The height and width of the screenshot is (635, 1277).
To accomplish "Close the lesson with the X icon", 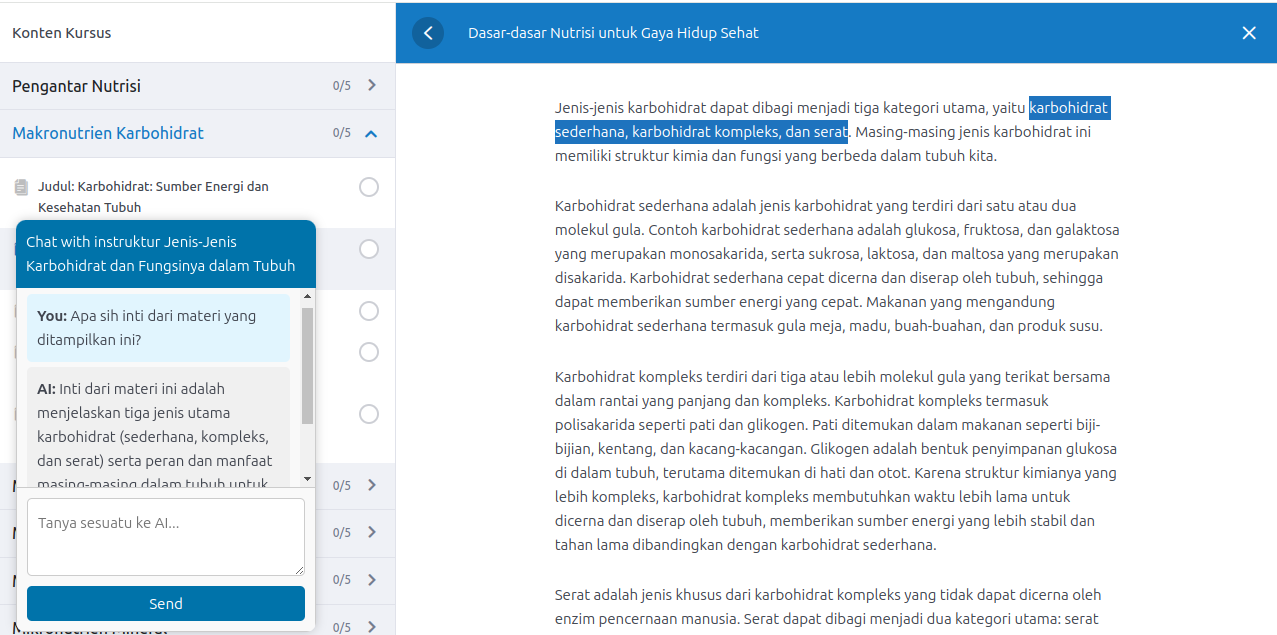I will click(1248, 33).
